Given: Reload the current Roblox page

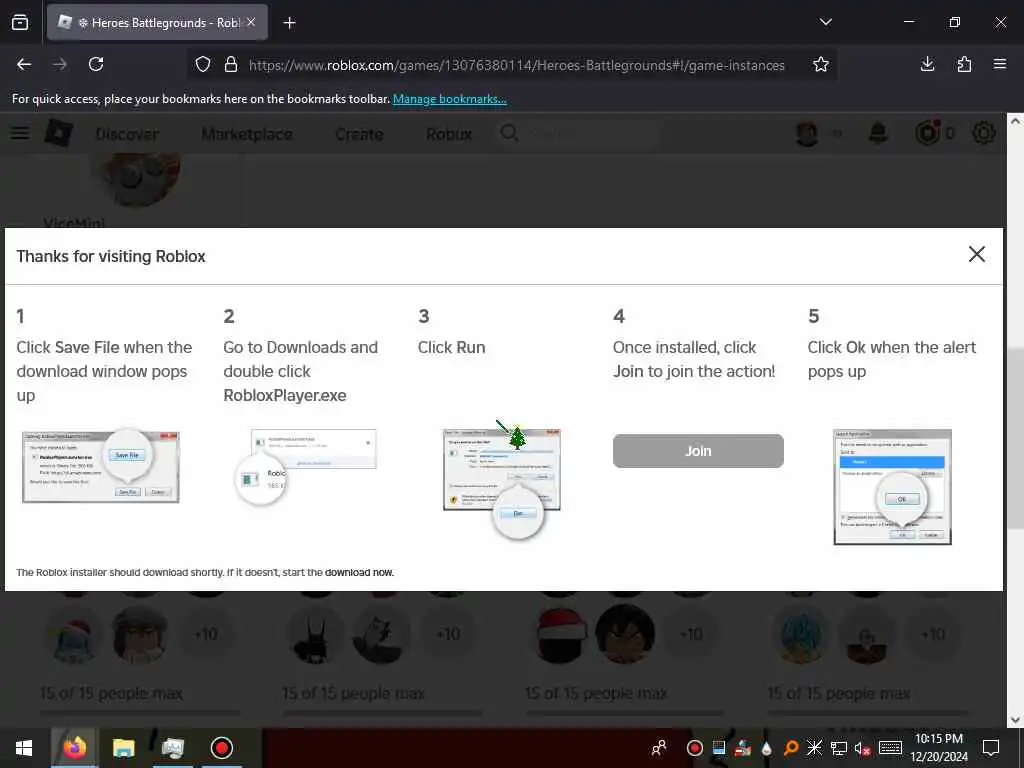Looking at the screenshot, I should pyautogui.click(x=96, y=64).
